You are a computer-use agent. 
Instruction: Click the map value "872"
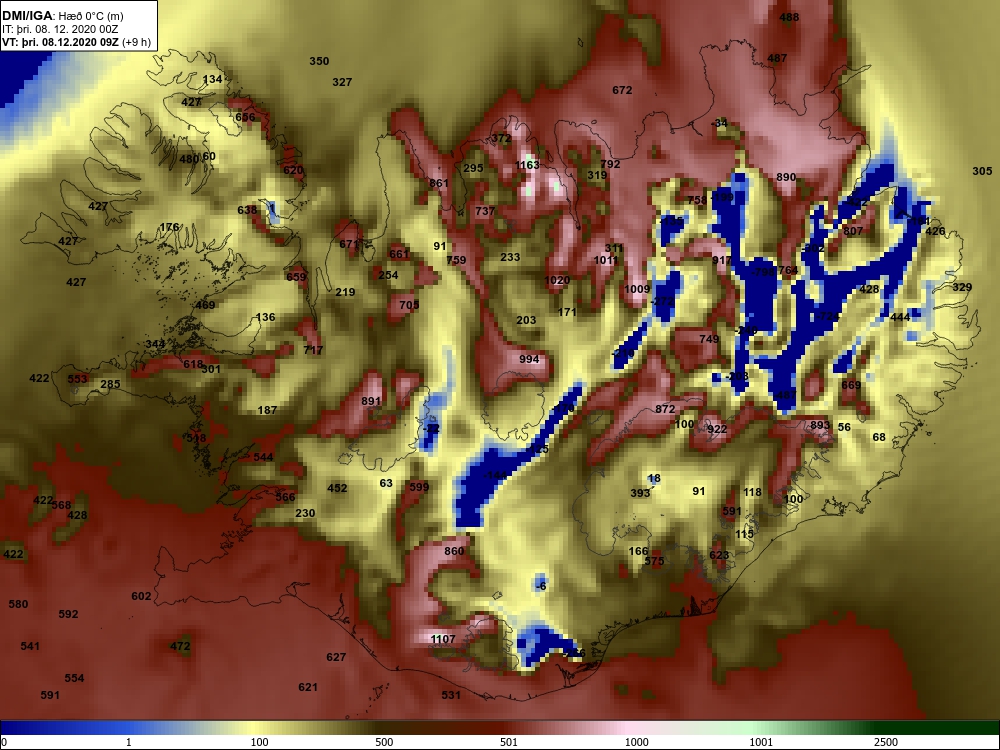coord(665,409)
